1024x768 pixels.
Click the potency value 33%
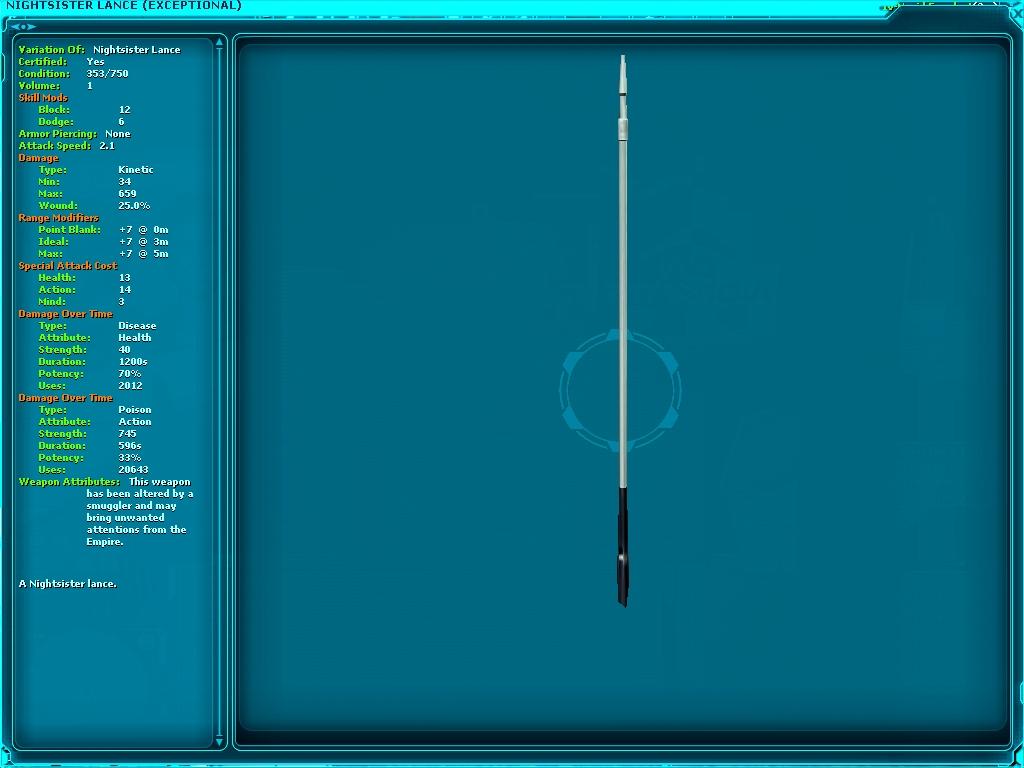tap(130, 458)
